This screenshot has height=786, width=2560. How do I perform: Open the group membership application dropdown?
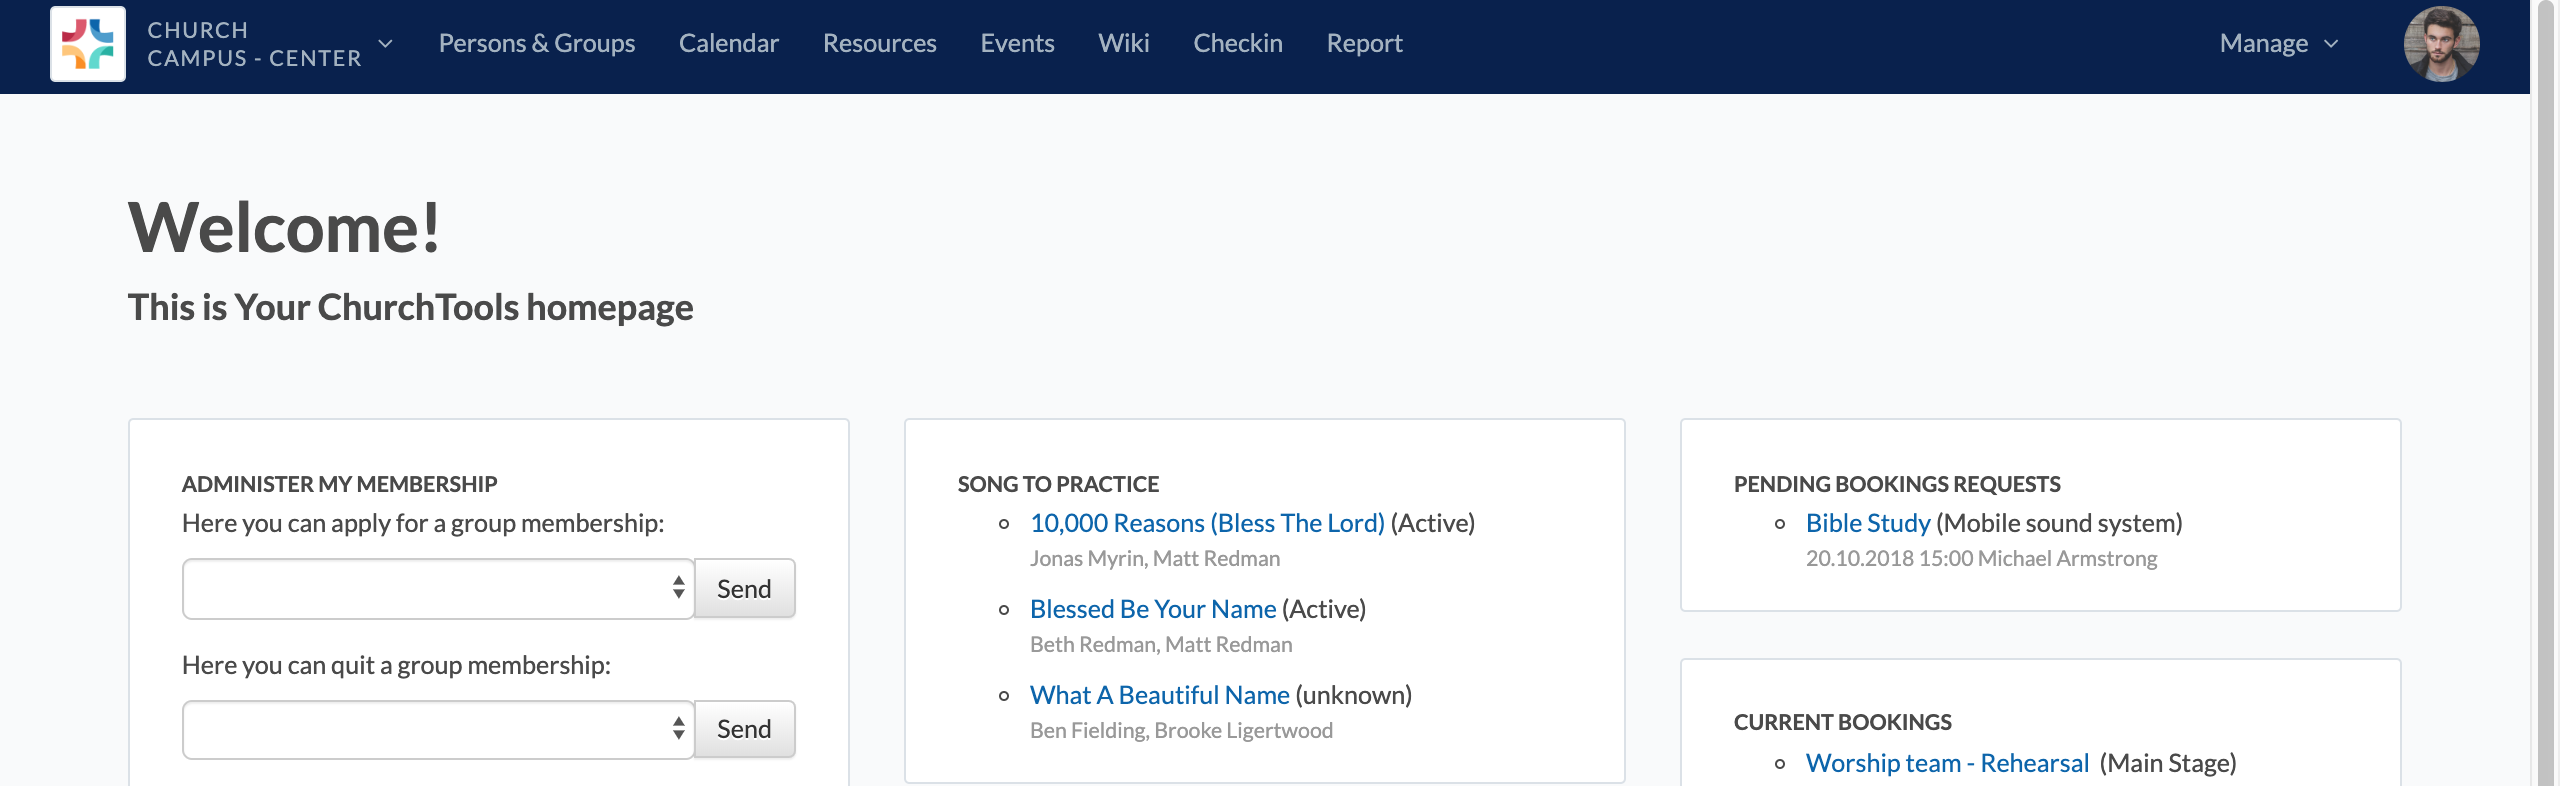pos(437,588)
